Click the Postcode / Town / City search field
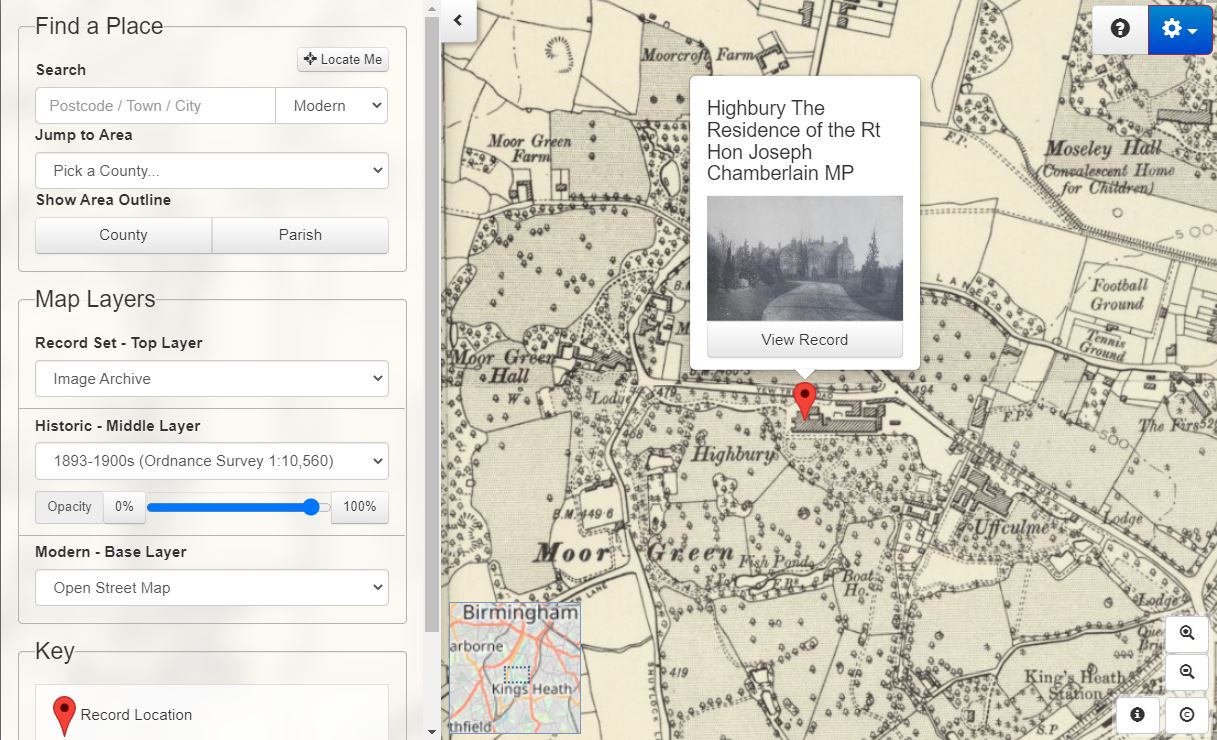Image resolution: width=1217 pixels, height=740 pixels. click(x=155, y=106)
